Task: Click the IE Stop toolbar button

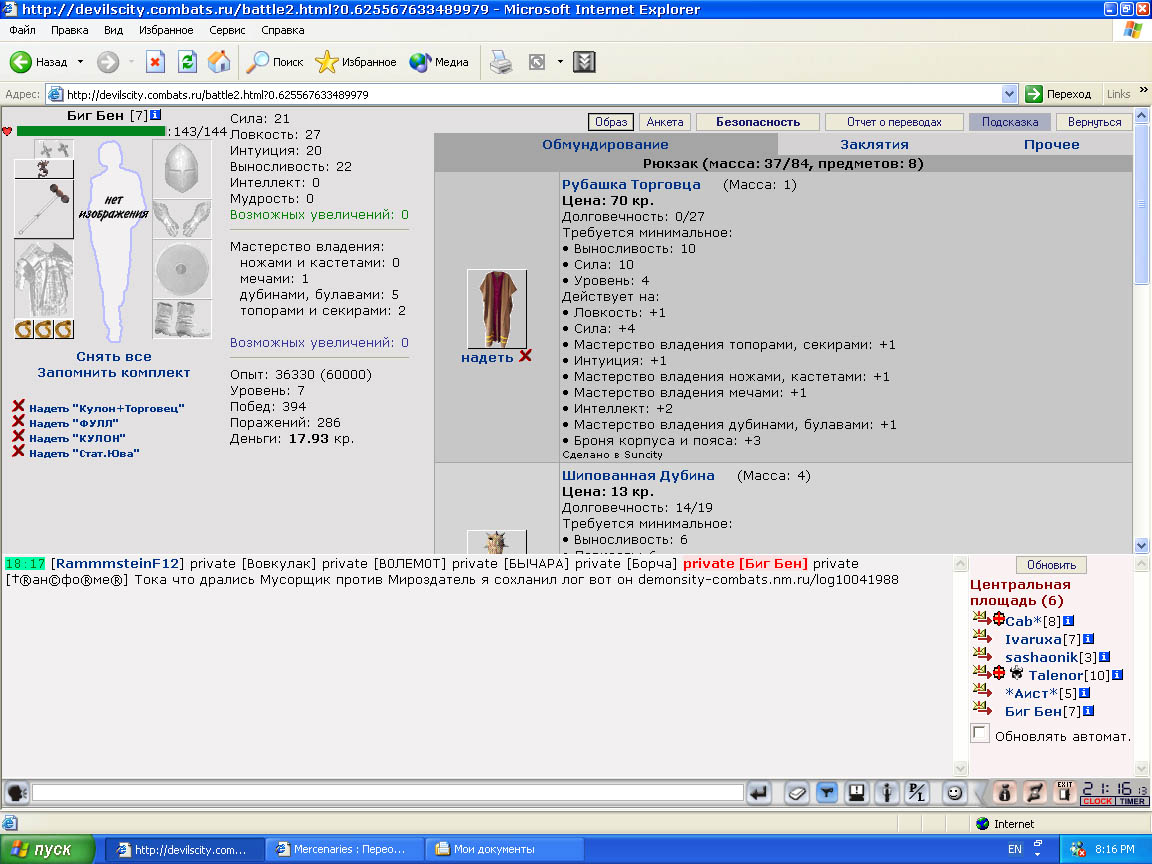Action: point(155,62)
